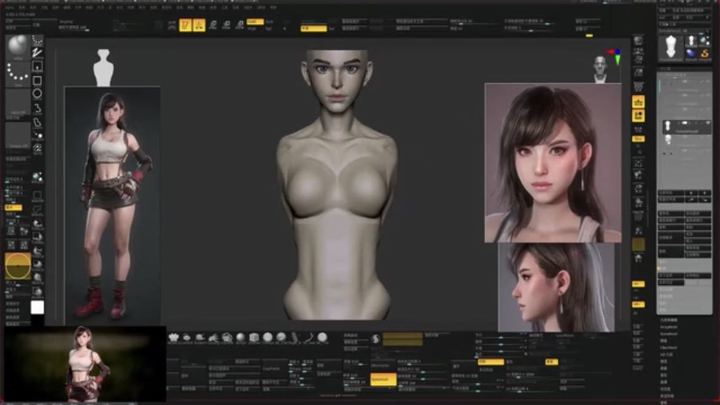The height and width of the screenshot is (405, 720).
Task: Select the circle selection icon in left column
Action: click(x=38, y=94)
